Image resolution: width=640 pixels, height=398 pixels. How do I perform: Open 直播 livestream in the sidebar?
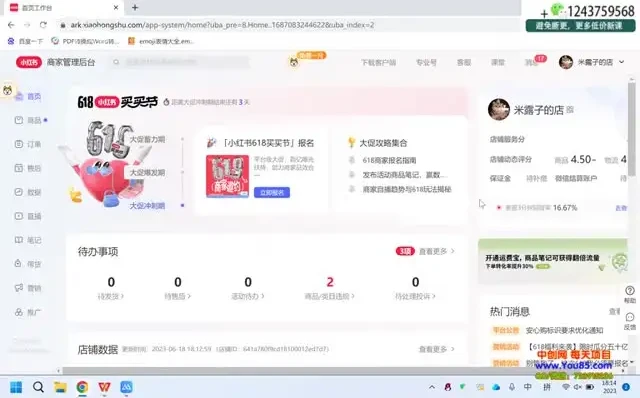(x=29, y=216)
